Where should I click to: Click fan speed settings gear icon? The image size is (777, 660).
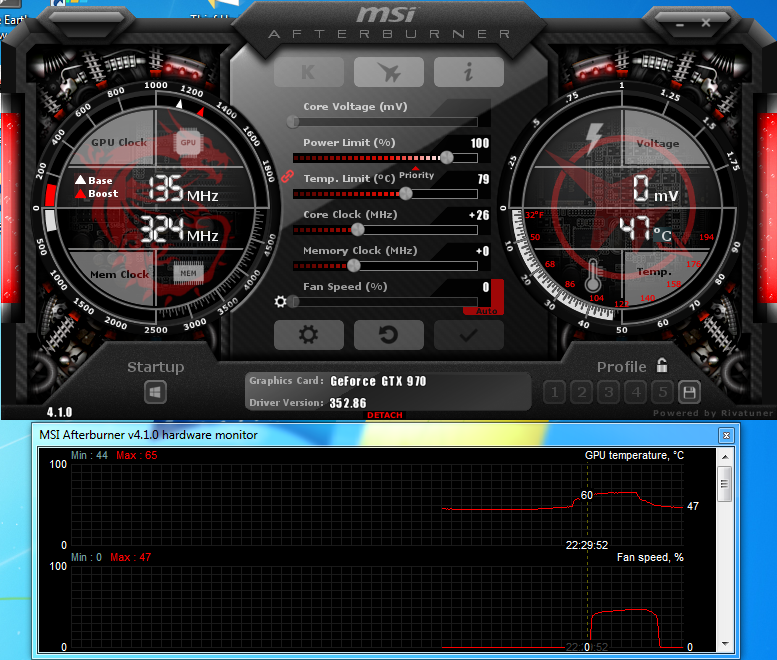pos(280,301)
